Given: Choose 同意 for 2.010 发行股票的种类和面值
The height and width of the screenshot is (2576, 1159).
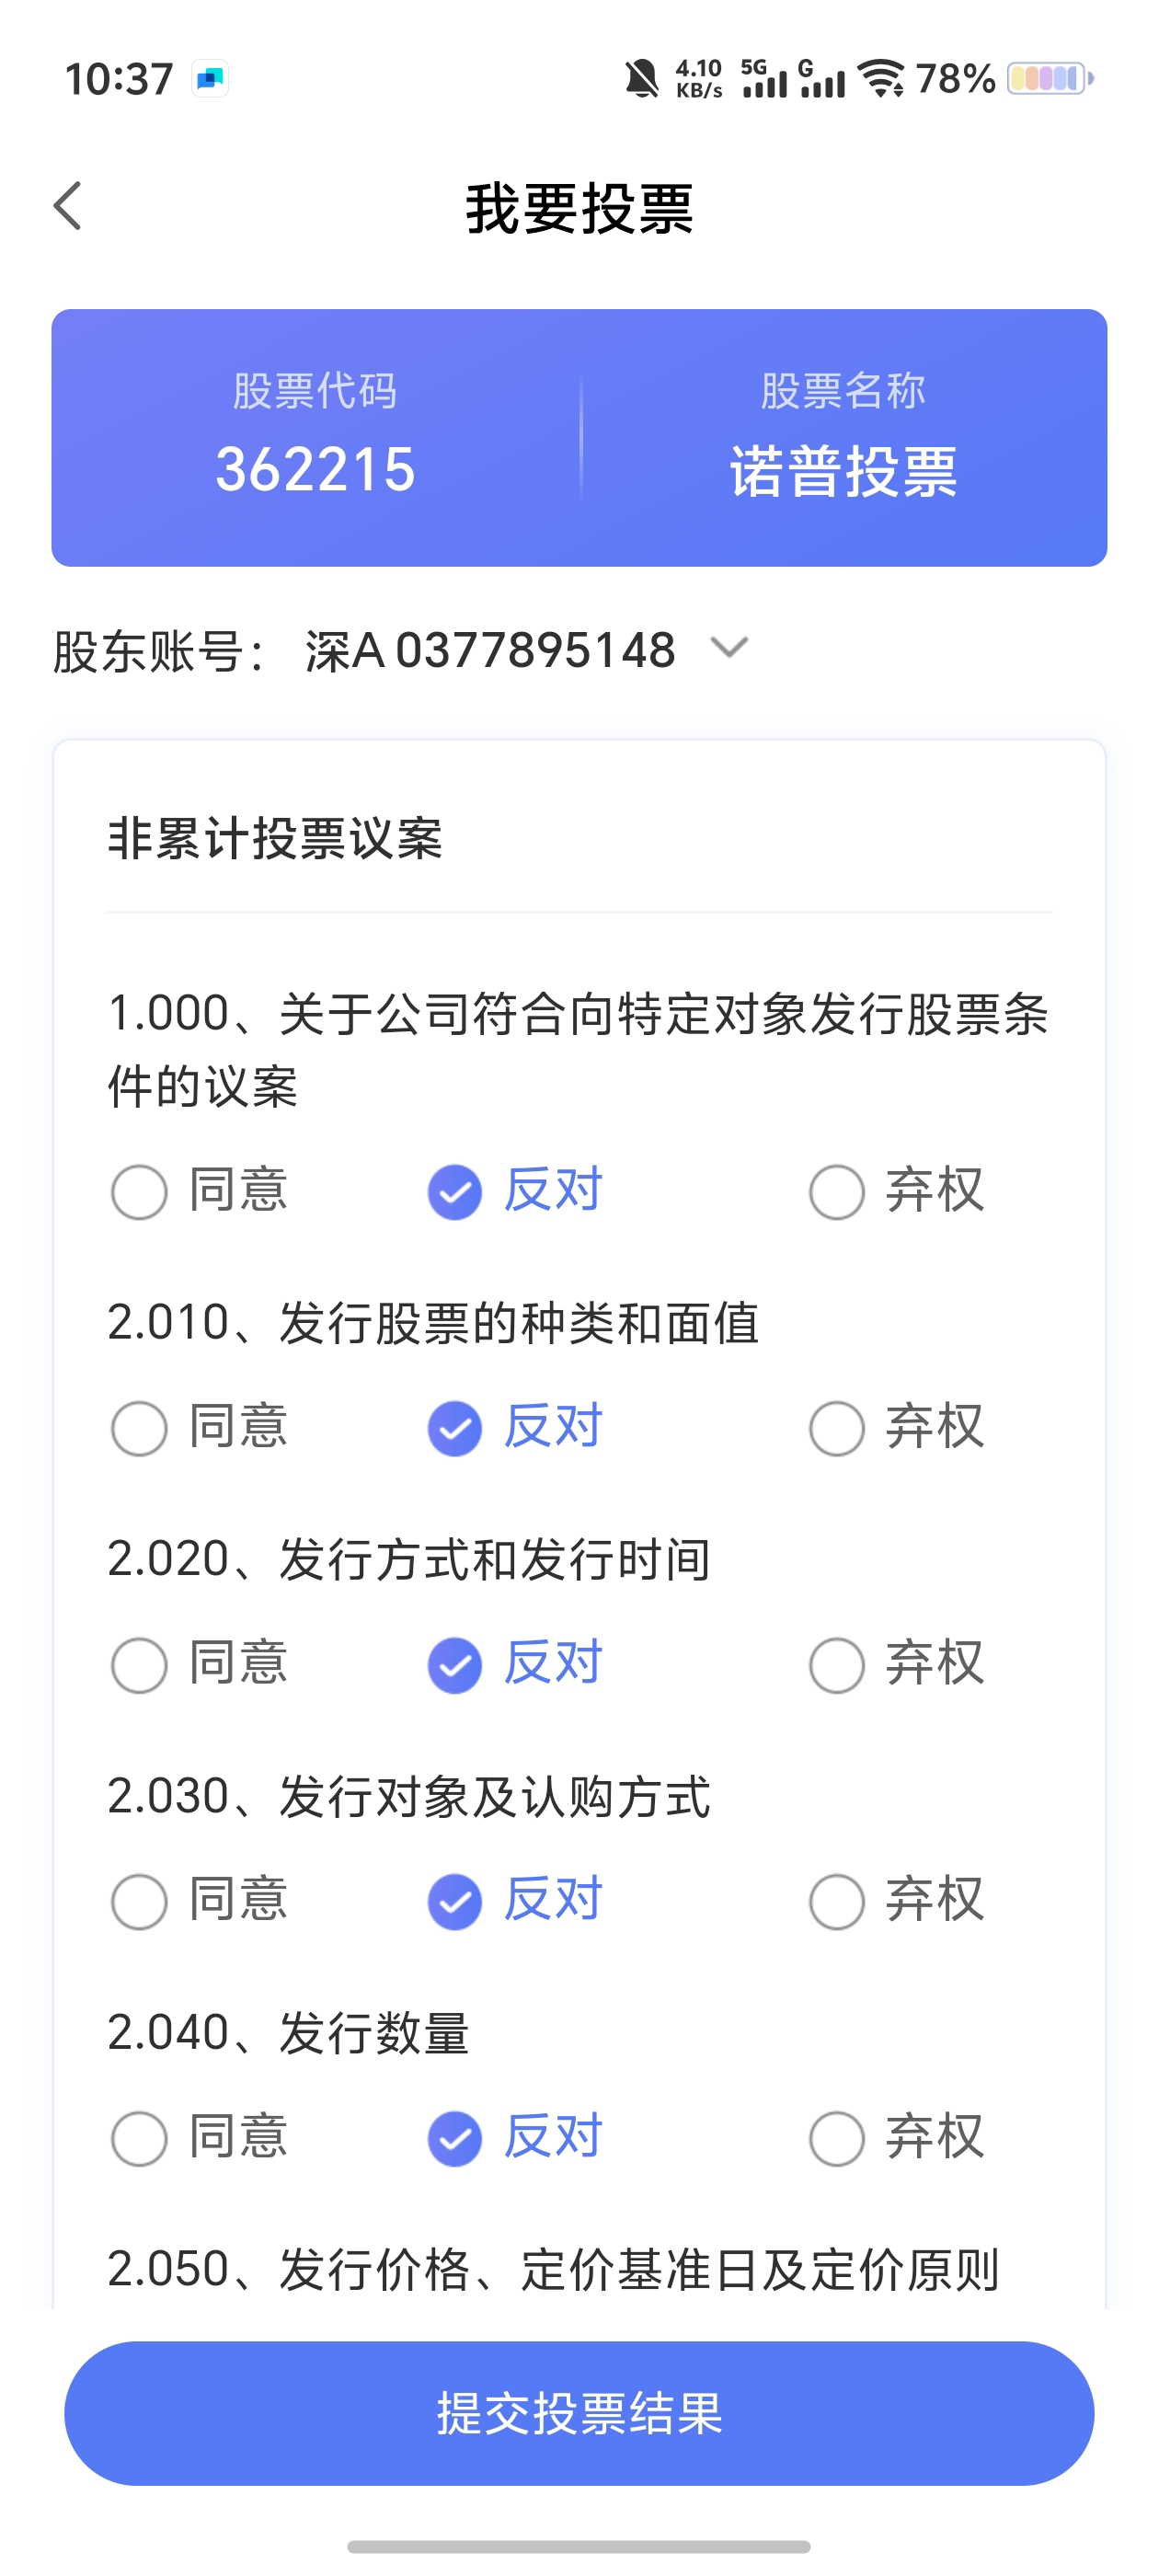Looking at the screenshot, I should [x=139, y=1428].
